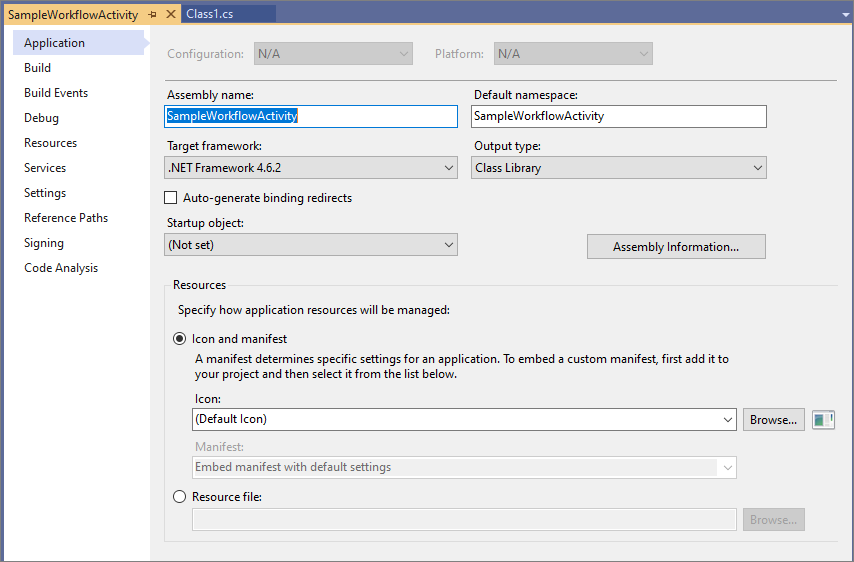Image resolution: width=854 pixels, height=562 pixels.
Task: Close the SampleWorkflowActivity tab
Action: (x=169, y=15)
